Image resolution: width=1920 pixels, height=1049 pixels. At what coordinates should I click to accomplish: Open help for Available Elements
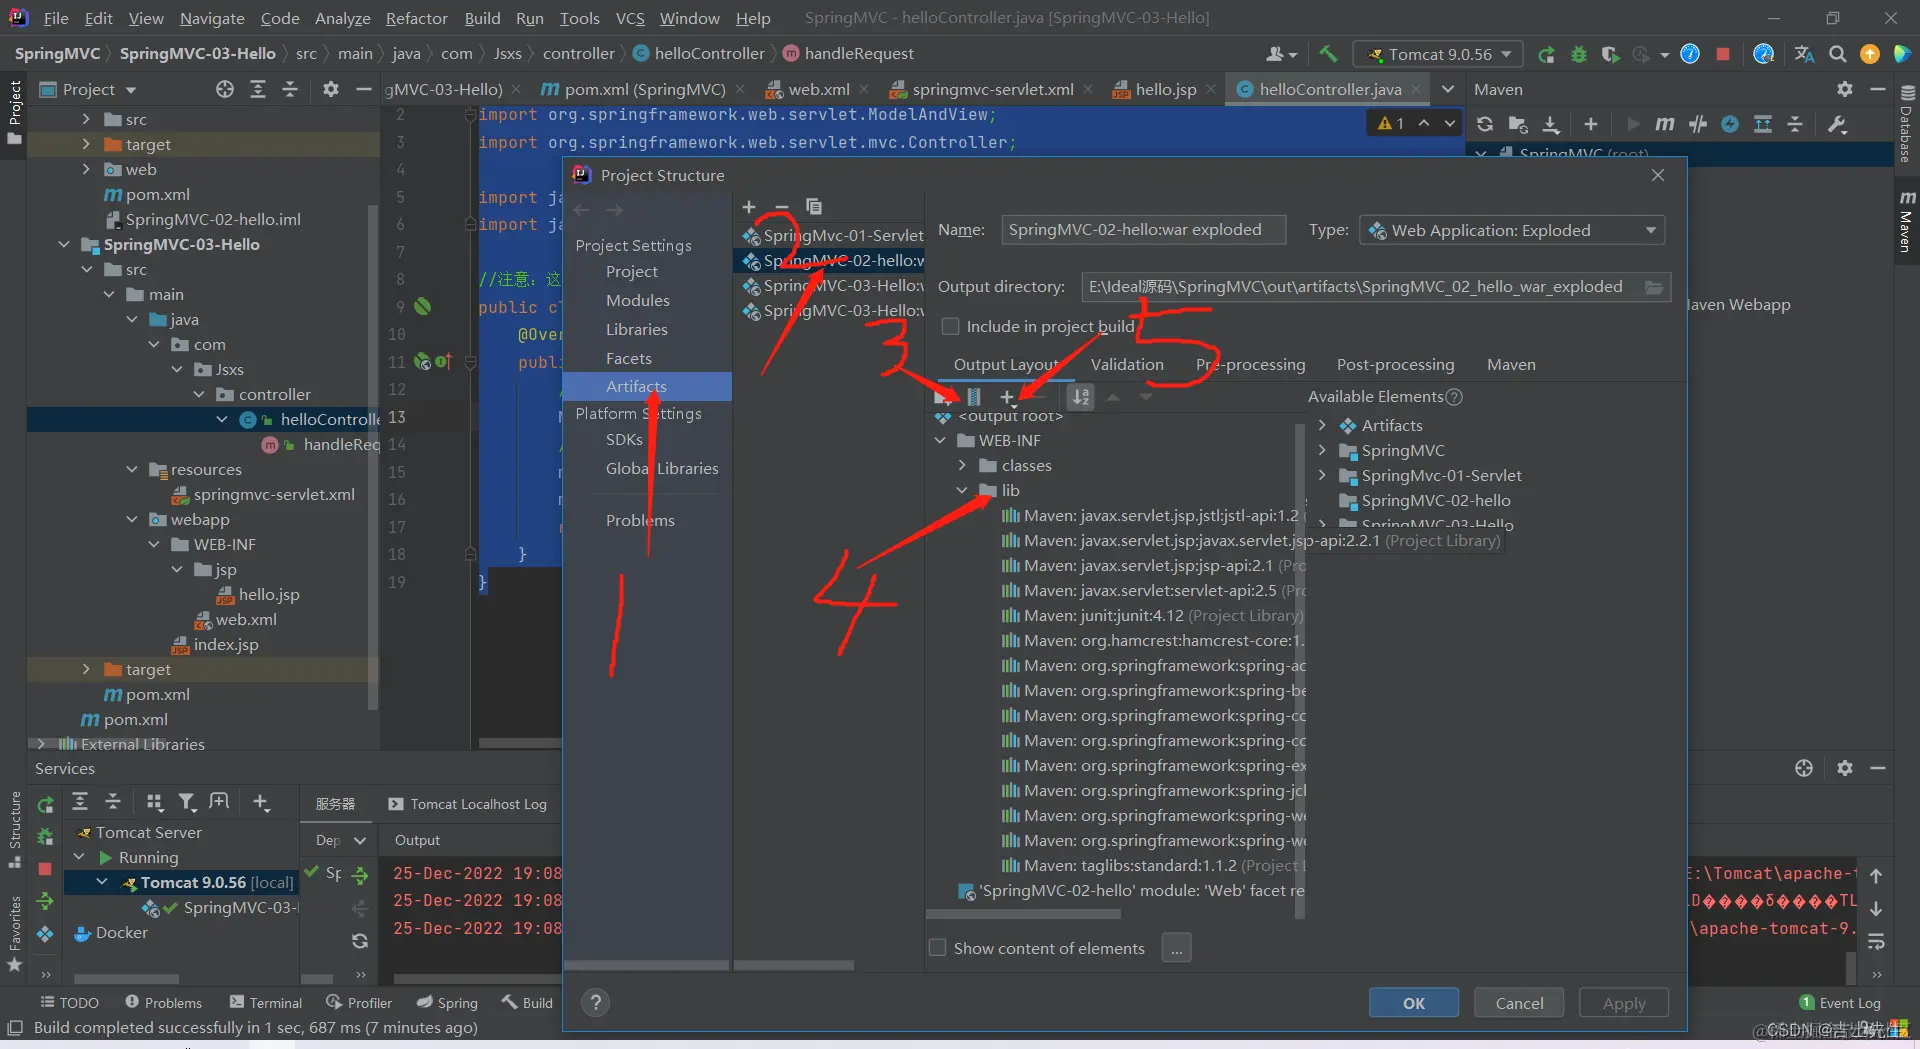coord(1455,397)
